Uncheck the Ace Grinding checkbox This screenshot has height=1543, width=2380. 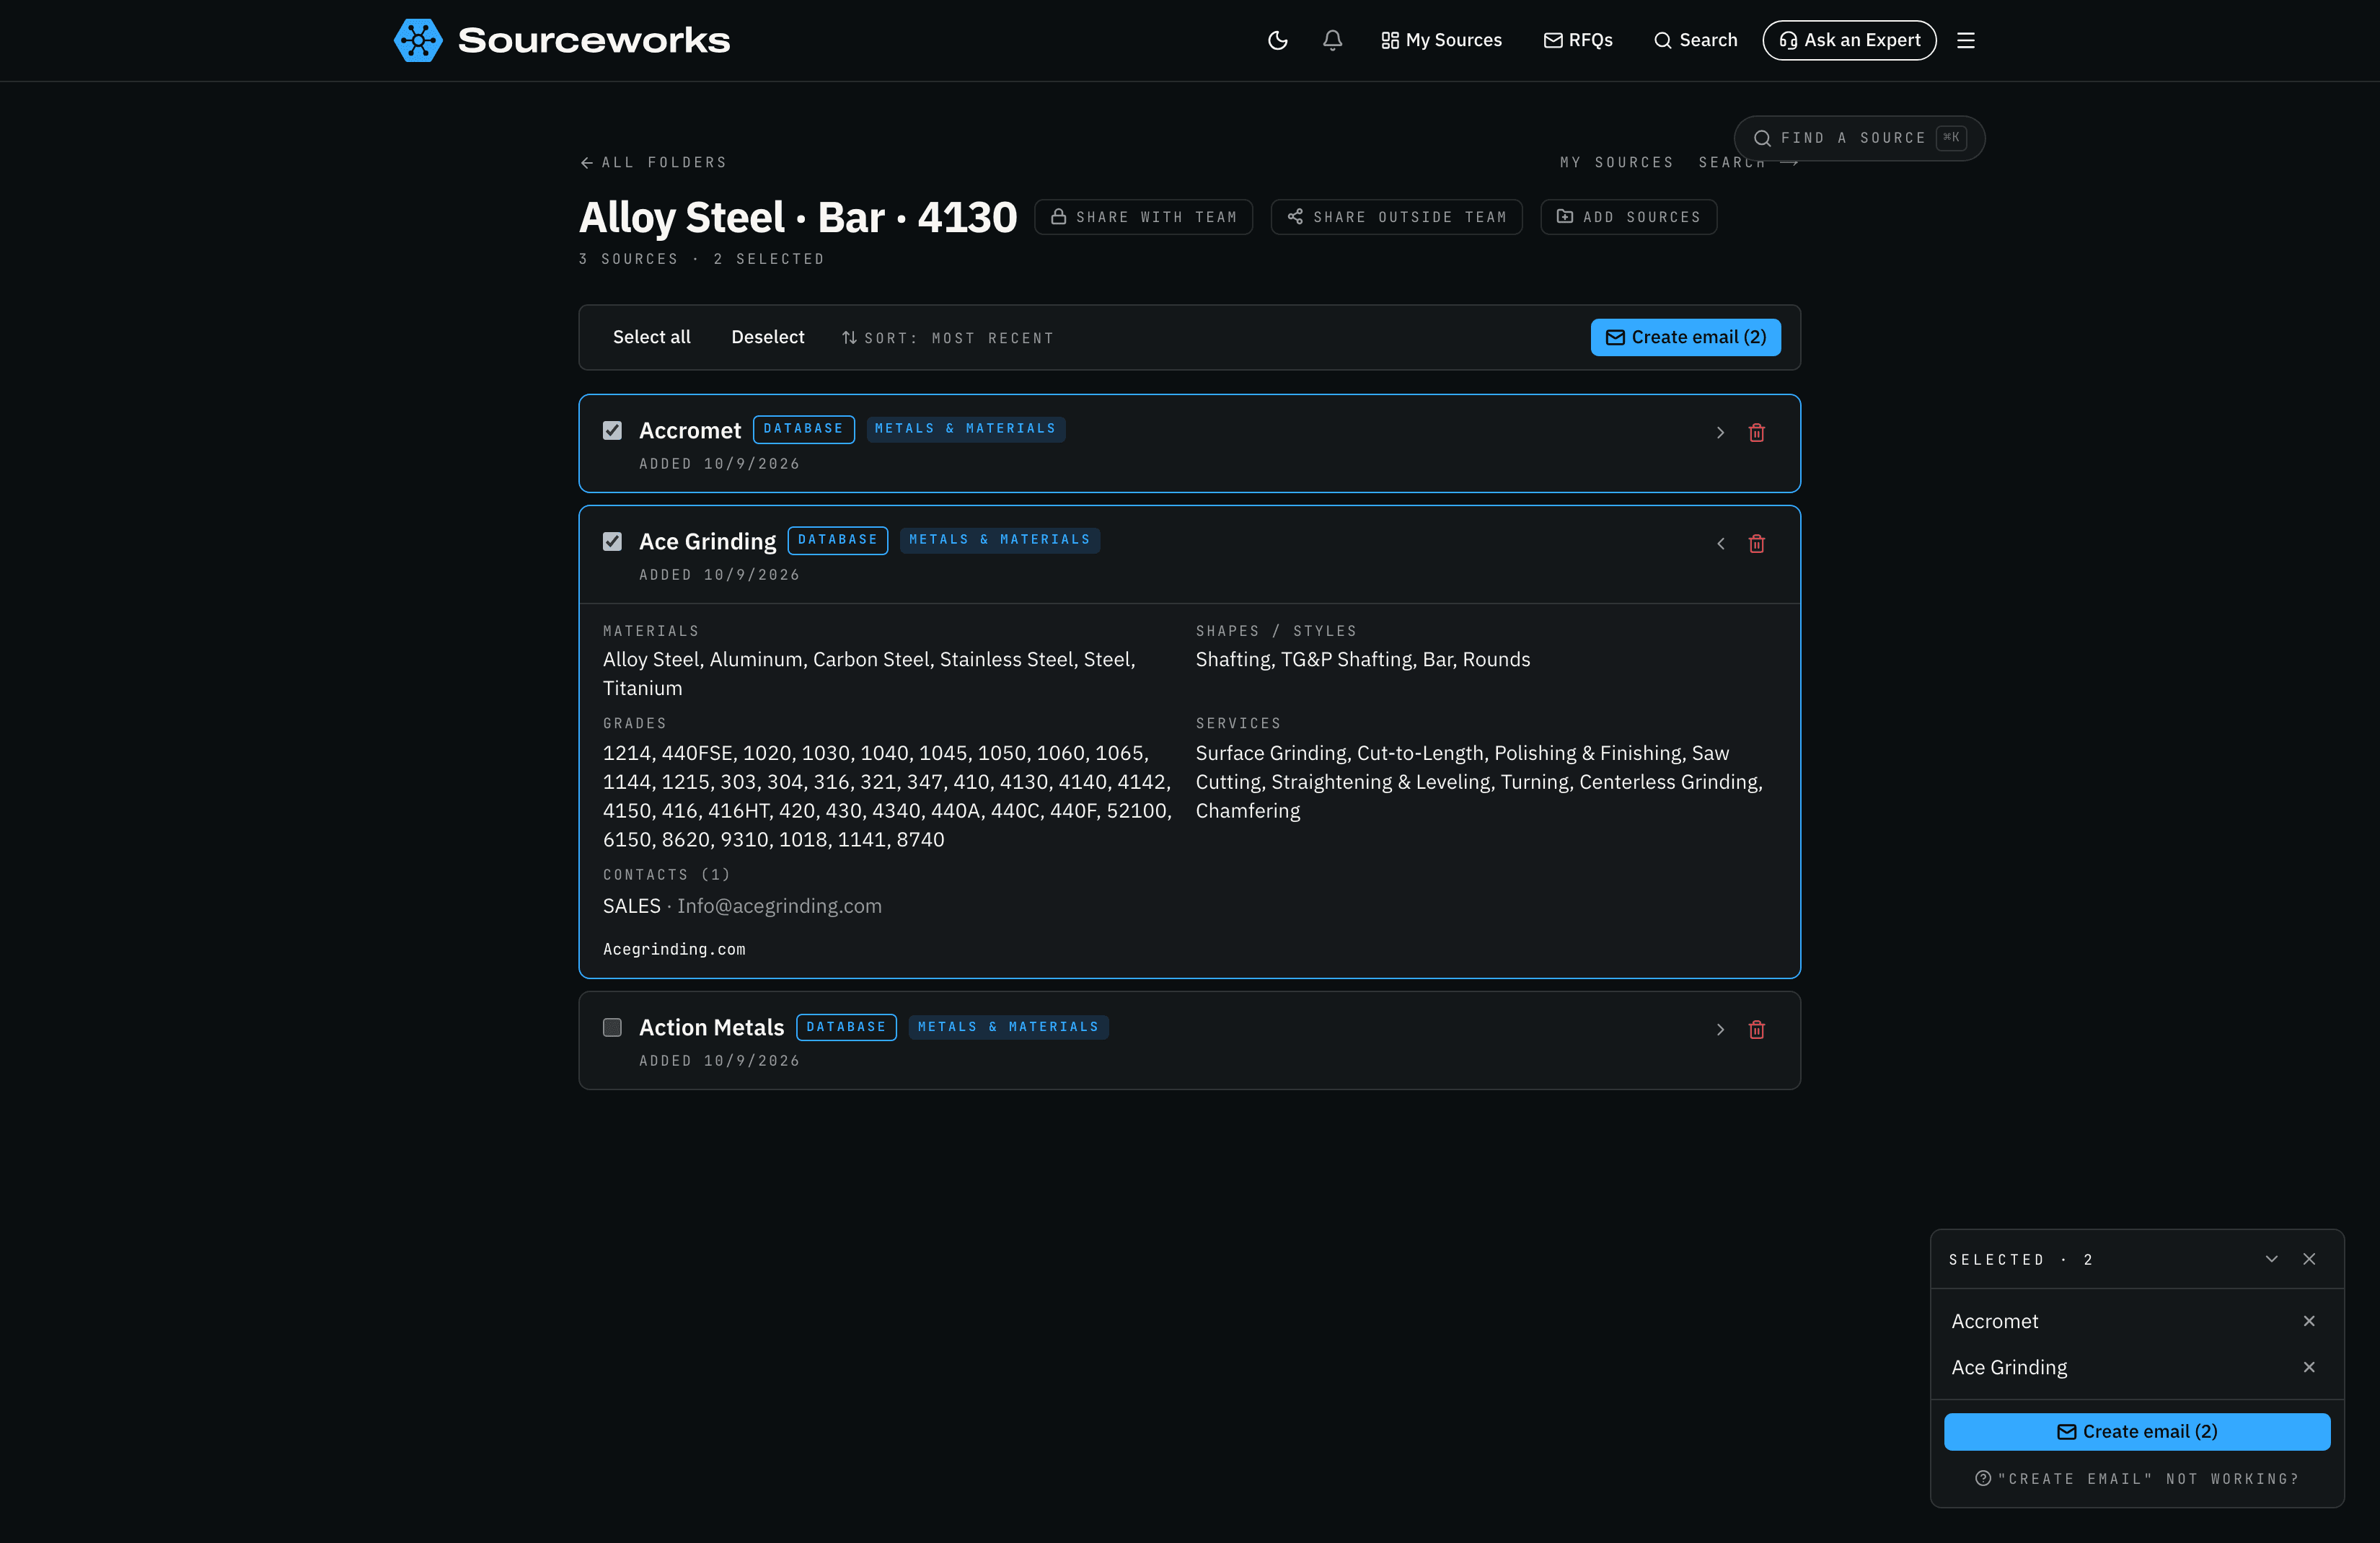click(612, 542)
